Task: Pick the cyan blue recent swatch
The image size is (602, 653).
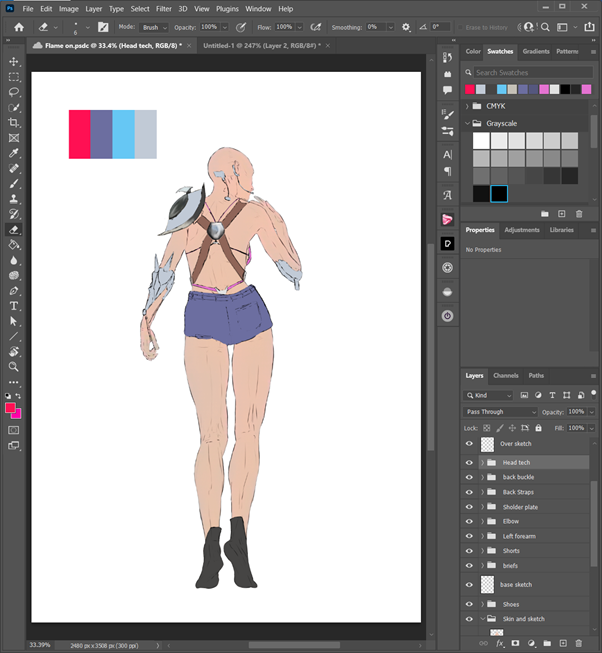Action: [502, 89]
